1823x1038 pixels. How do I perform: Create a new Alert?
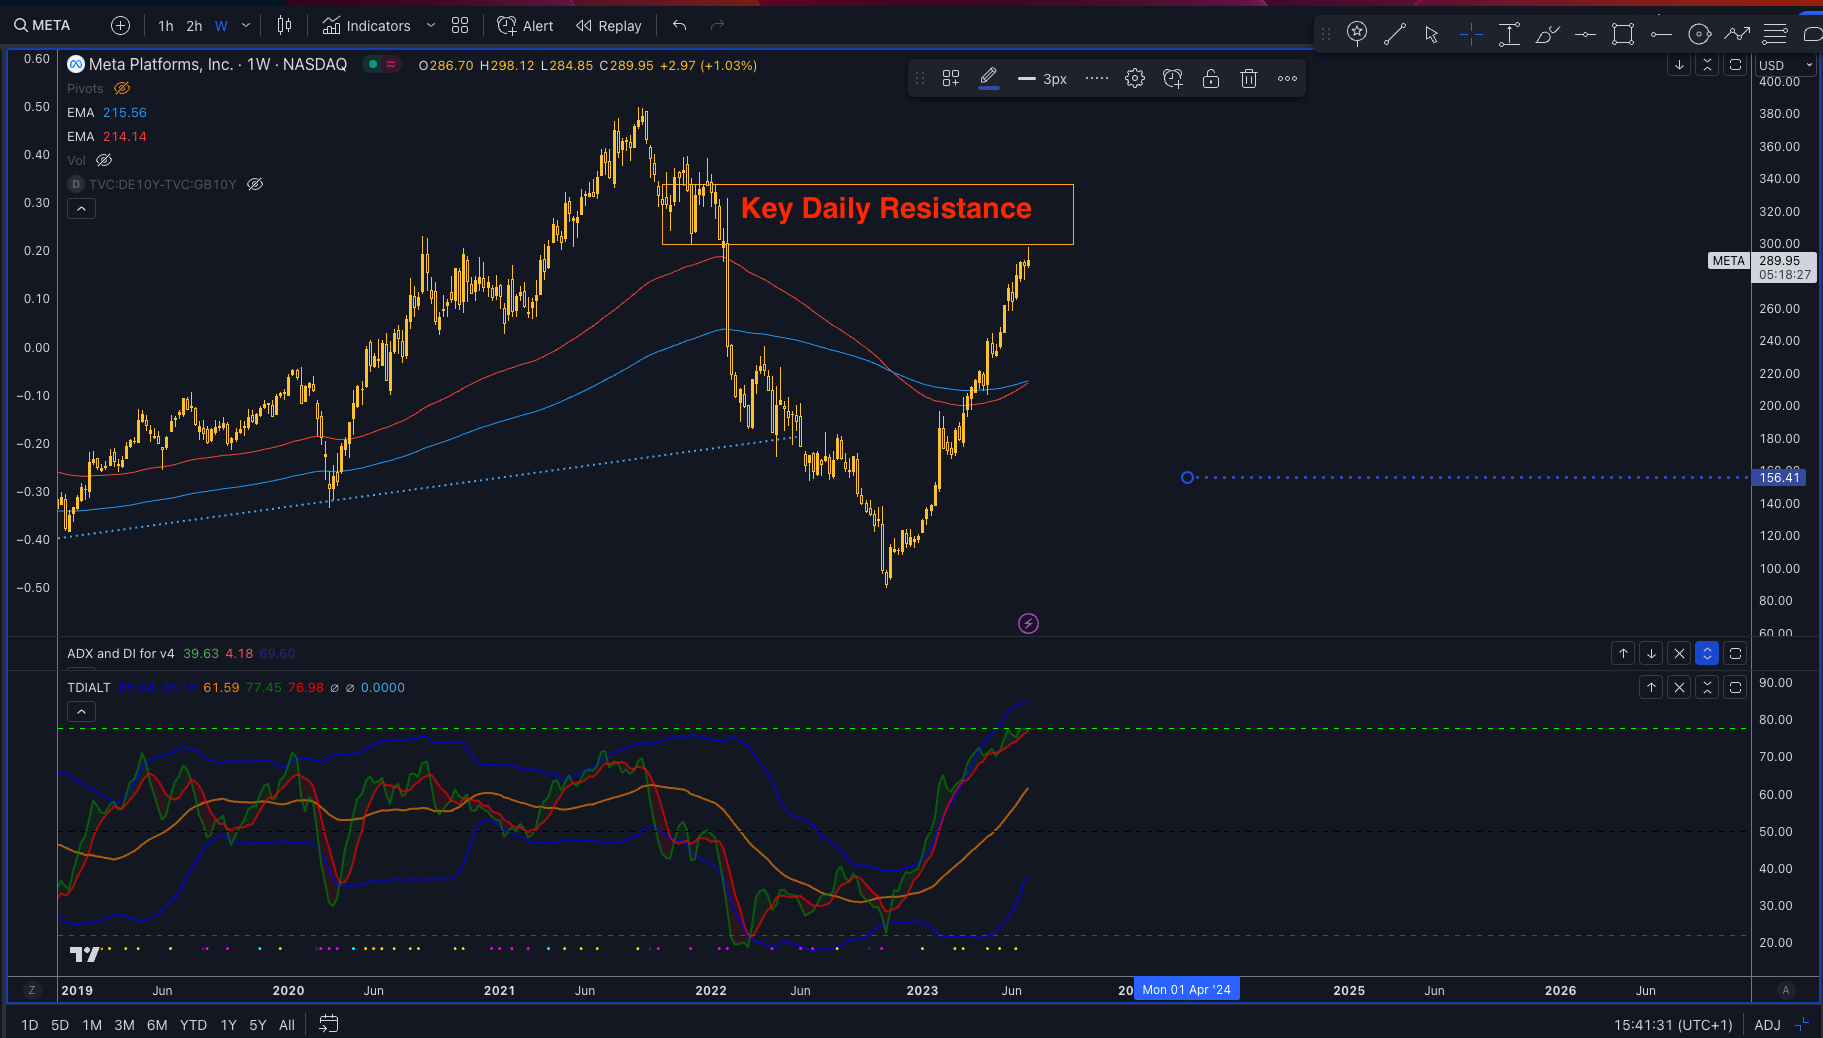pyautogui.click(x=525, y=26)
